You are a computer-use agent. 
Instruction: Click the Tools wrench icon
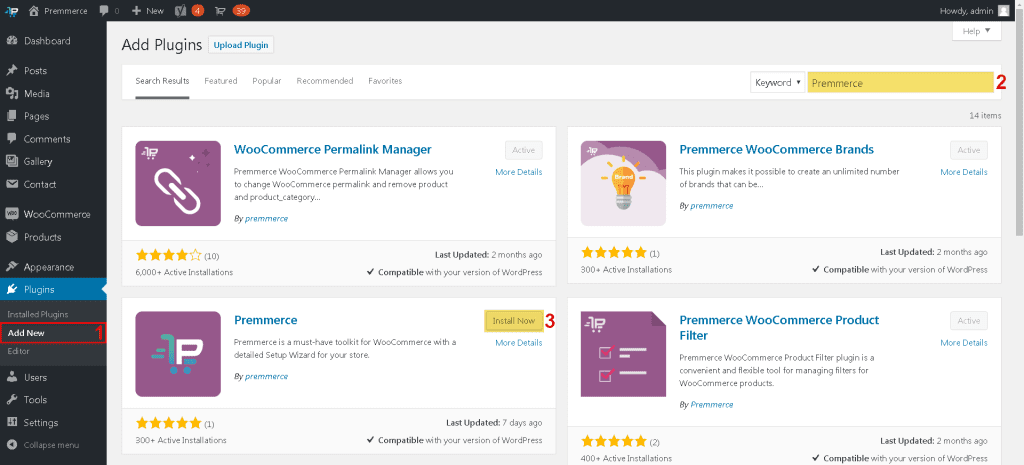(12, 400)
